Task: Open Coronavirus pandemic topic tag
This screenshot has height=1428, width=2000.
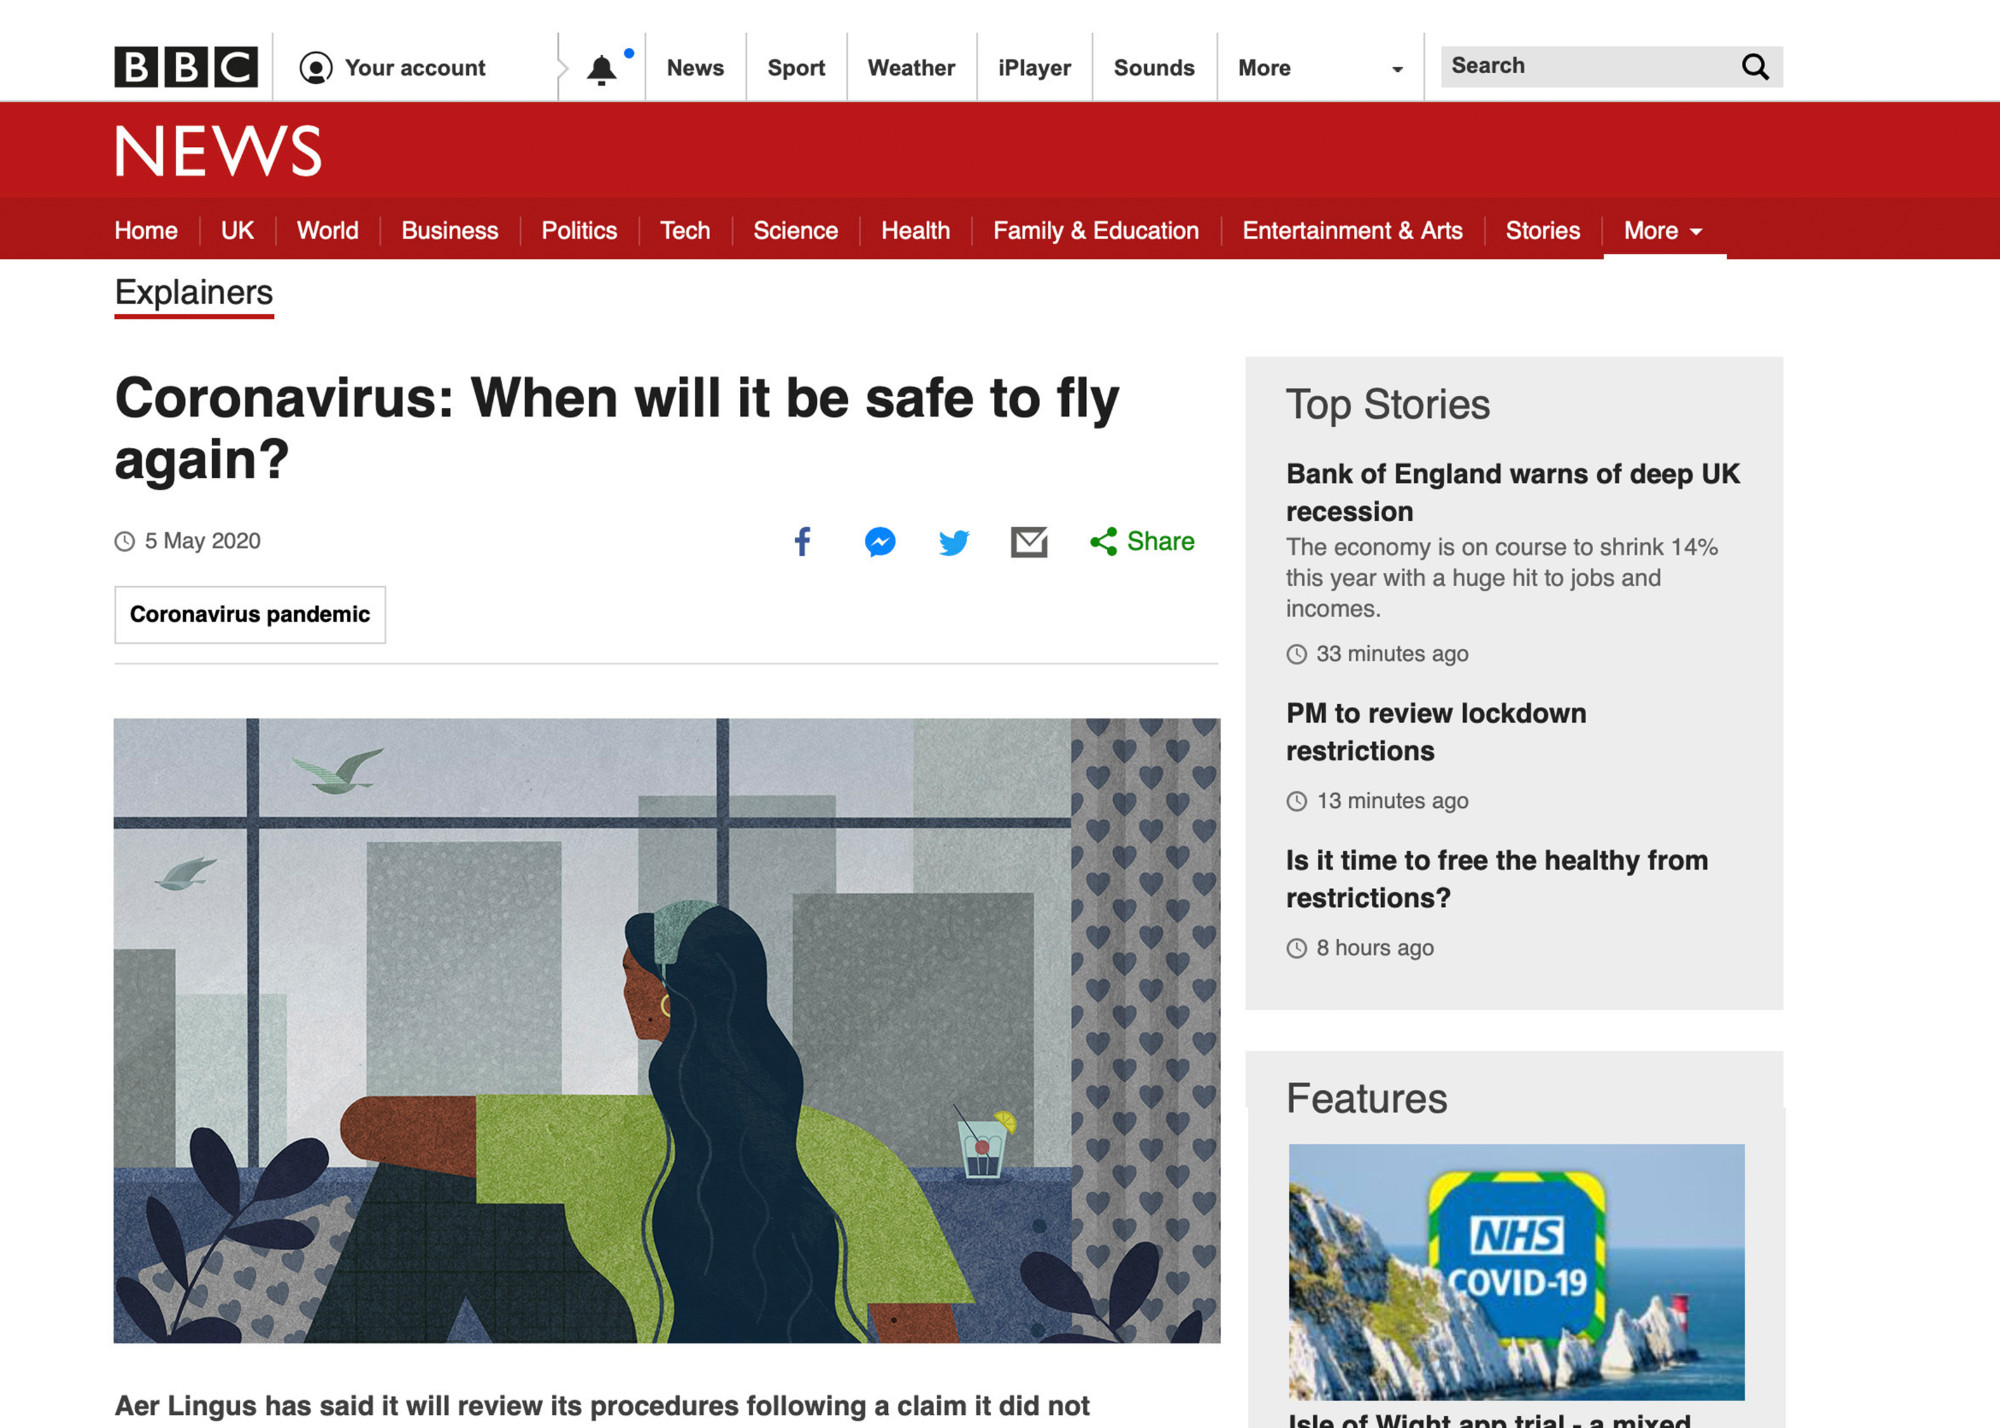Action: pyautogui.click(x=250, y=614)
